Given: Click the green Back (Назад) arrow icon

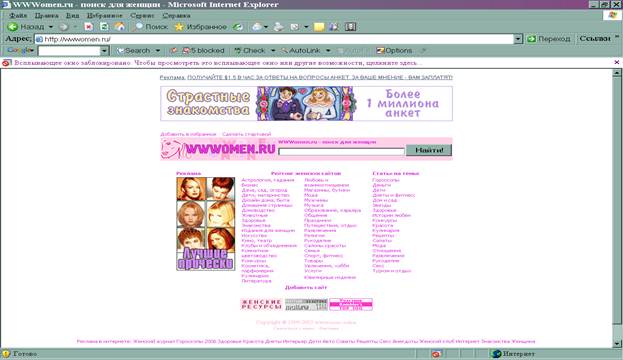Looking at the screenshot, I should tap(13, 27).
